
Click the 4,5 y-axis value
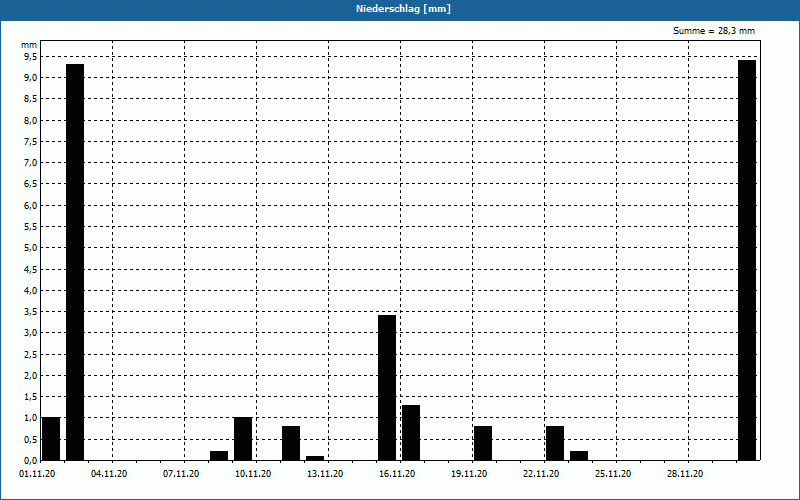pos(31,269)
